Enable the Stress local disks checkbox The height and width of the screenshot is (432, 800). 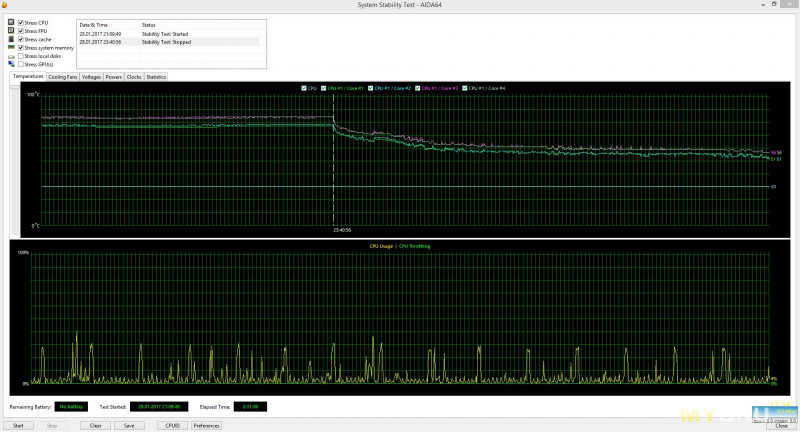pyautogui.click(x=21, y=56)
